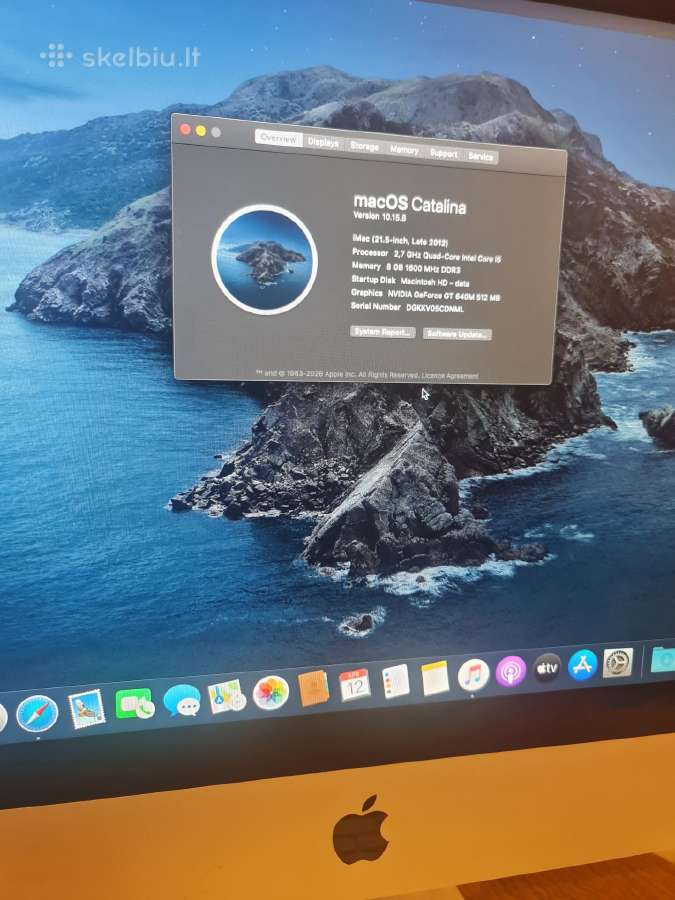
Task: Launch the Mail app in Dock
Action: coord(87,708)
